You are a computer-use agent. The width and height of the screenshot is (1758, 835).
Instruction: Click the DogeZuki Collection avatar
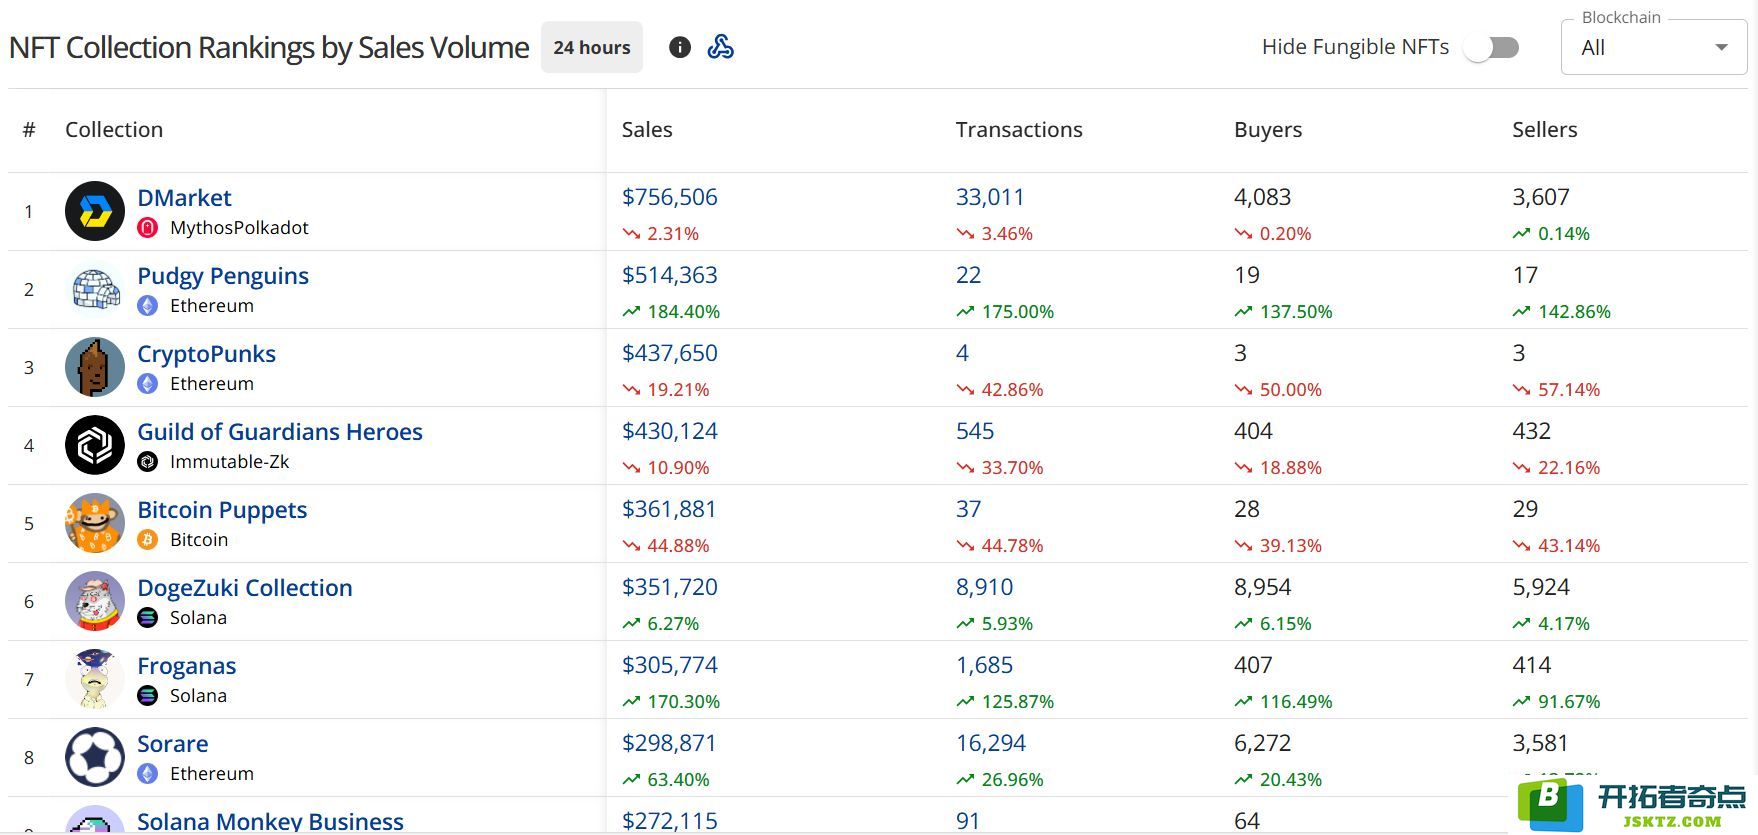point(95,601)
